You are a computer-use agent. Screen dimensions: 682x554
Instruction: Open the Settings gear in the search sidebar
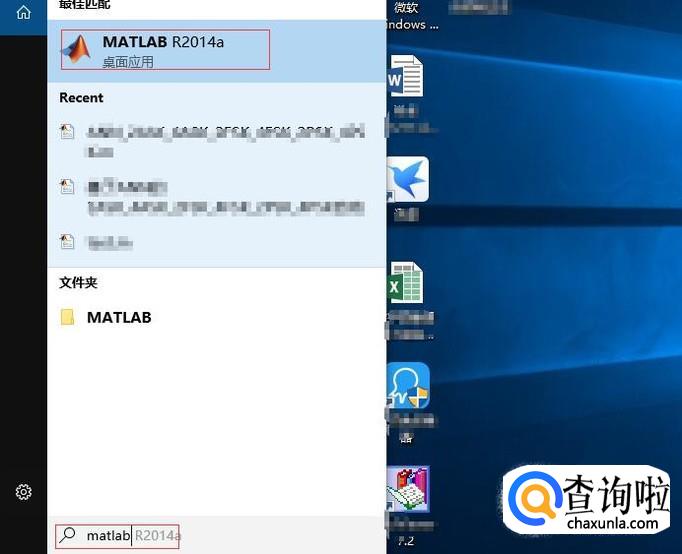click(23, 492)
